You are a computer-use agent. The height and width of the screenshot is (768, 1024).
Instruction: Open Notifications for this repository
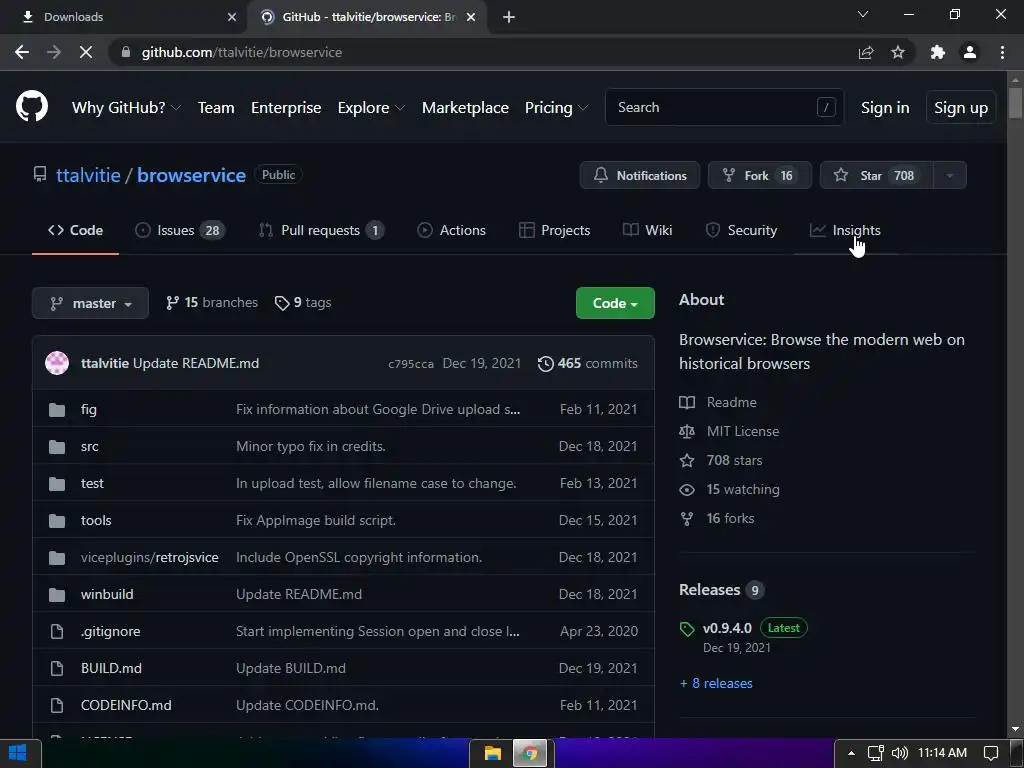click(x=639, y=175)
